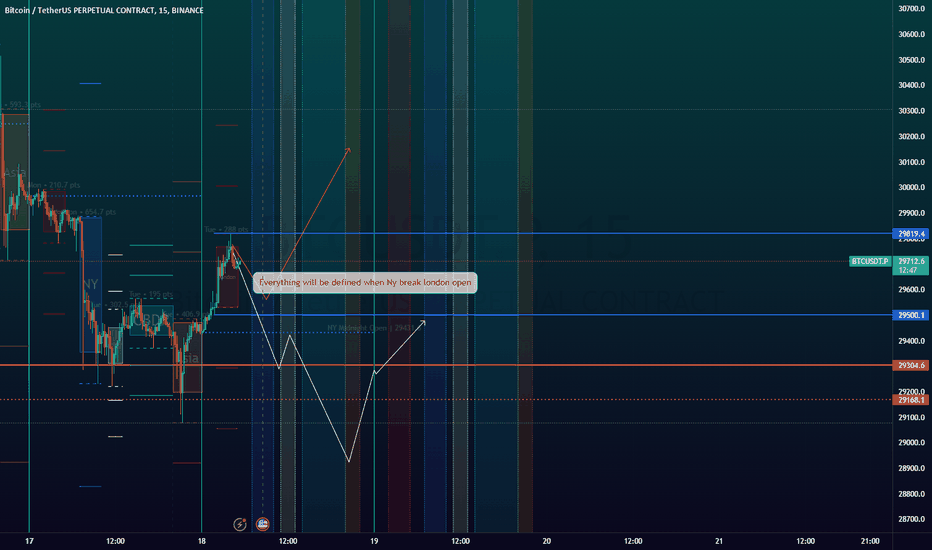Click the 28700.0 price axis label
The image size is (932, 550).
click(911, 520)
